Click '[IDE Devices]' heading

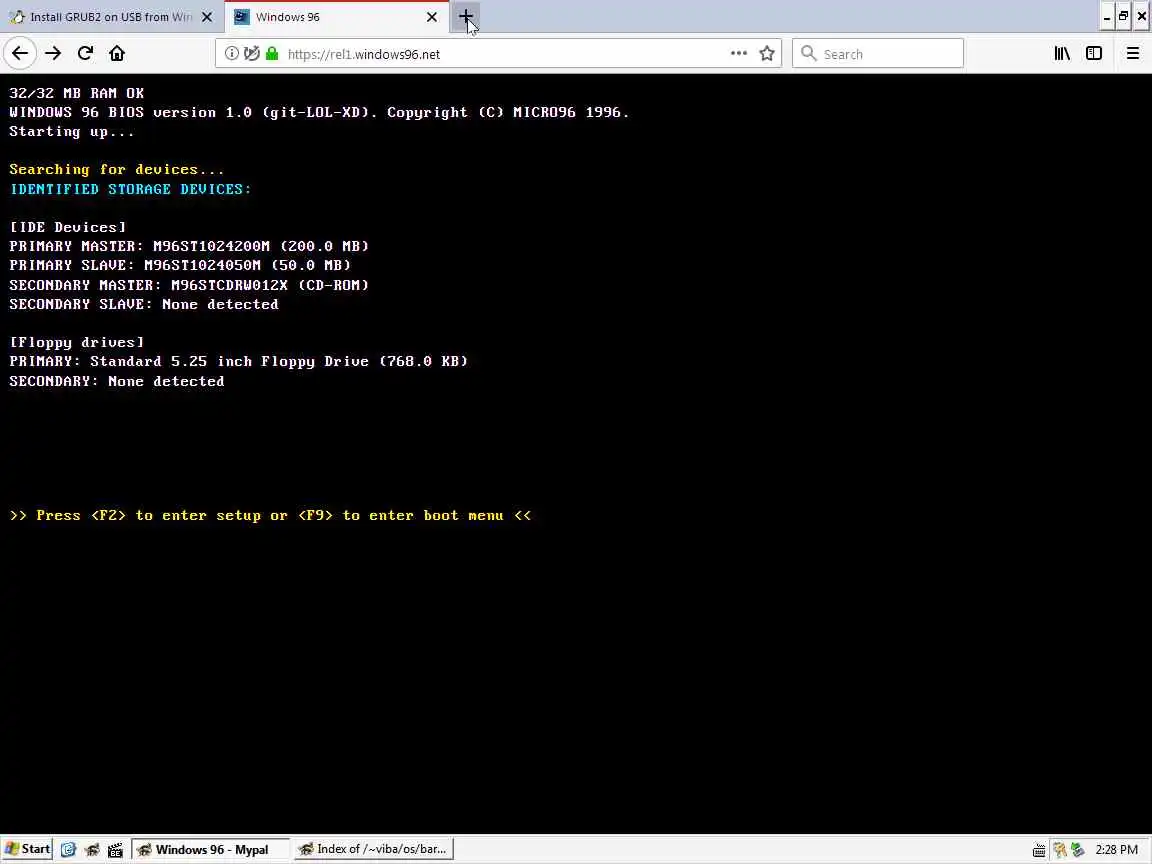coord(68,227)
